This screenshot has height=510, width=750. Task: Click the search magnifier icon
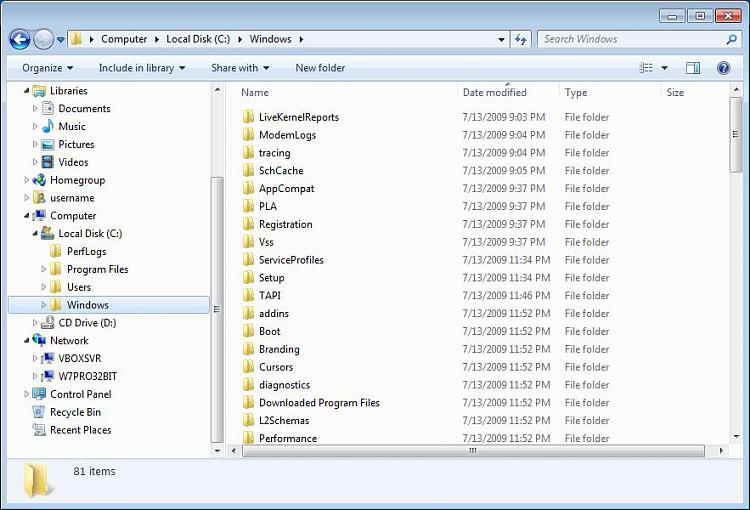(x=731, y=40)
